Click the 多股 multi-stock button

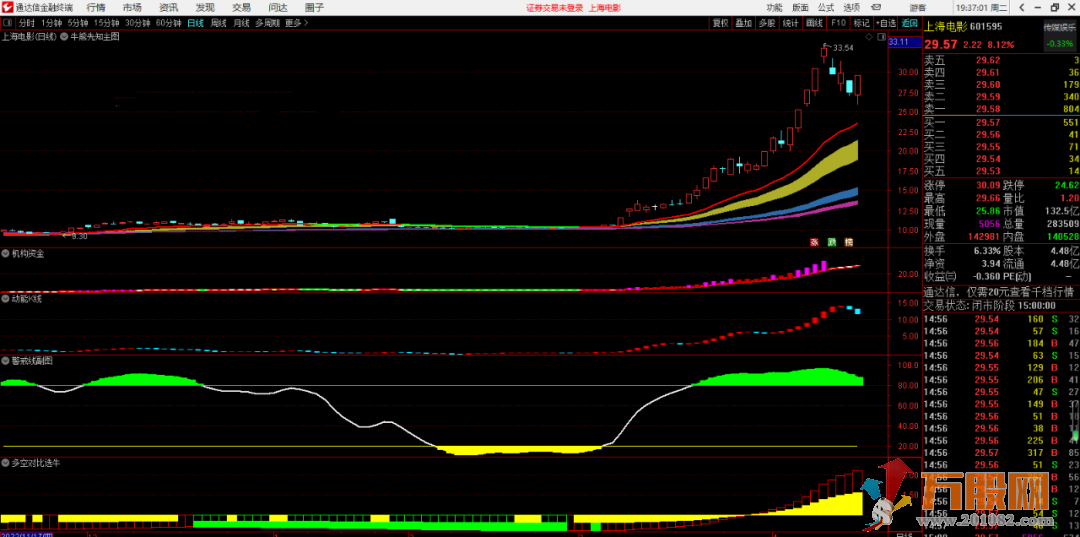767,23
